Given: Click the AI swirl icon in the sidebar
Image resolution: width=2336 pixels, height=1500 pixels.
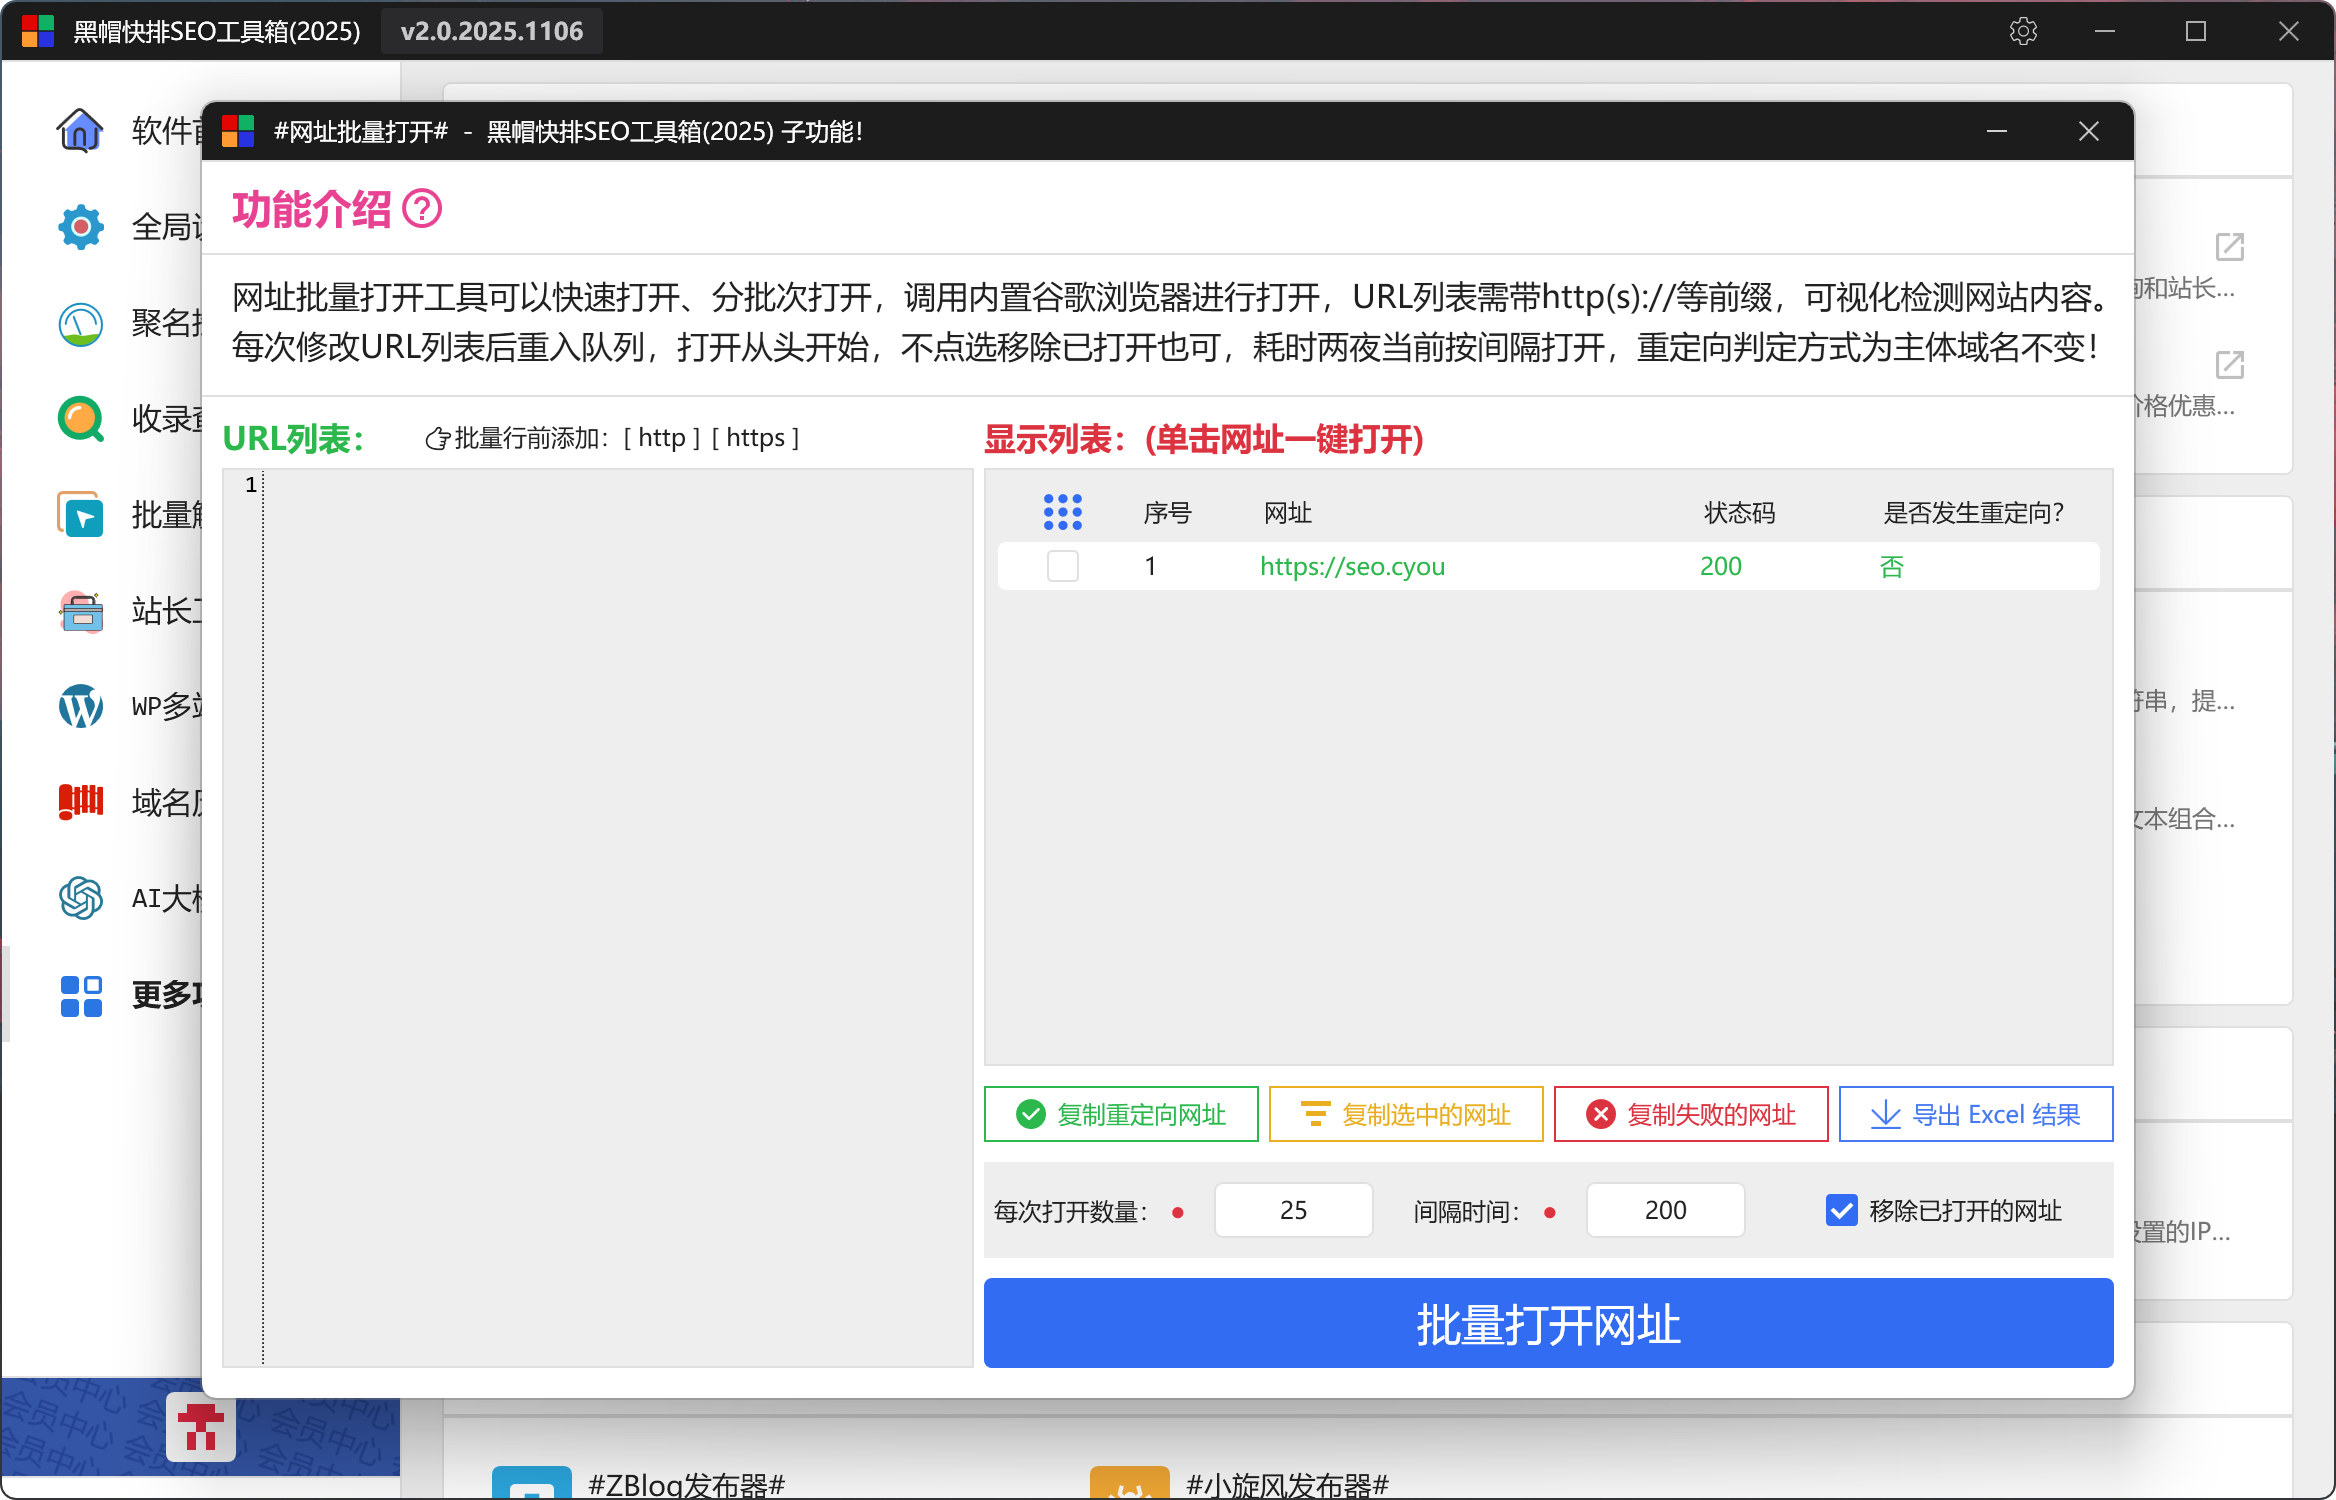Looking at the screenshot, I should pyautogui.click(x=80, y=898).
